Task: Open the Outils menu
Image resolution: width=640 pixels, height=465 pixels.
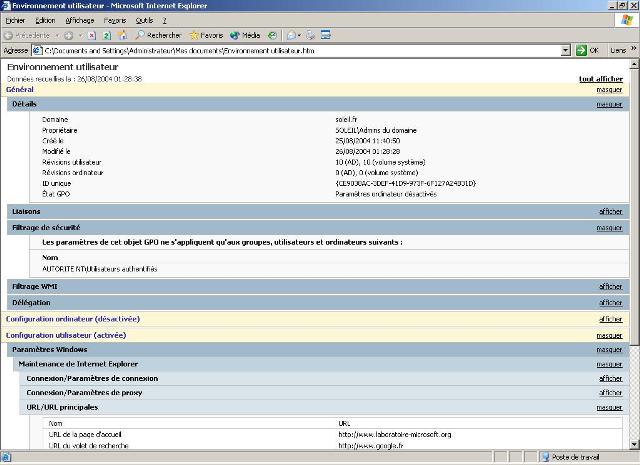Action: pyautogui.click(x=145, y=20)
